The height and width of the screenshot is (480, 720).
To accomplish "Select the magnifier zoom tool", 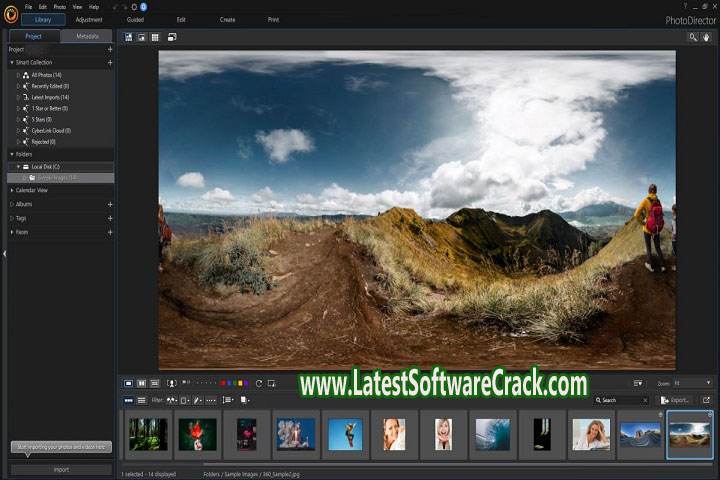I will pyautogui.click(x=693, y=37).
